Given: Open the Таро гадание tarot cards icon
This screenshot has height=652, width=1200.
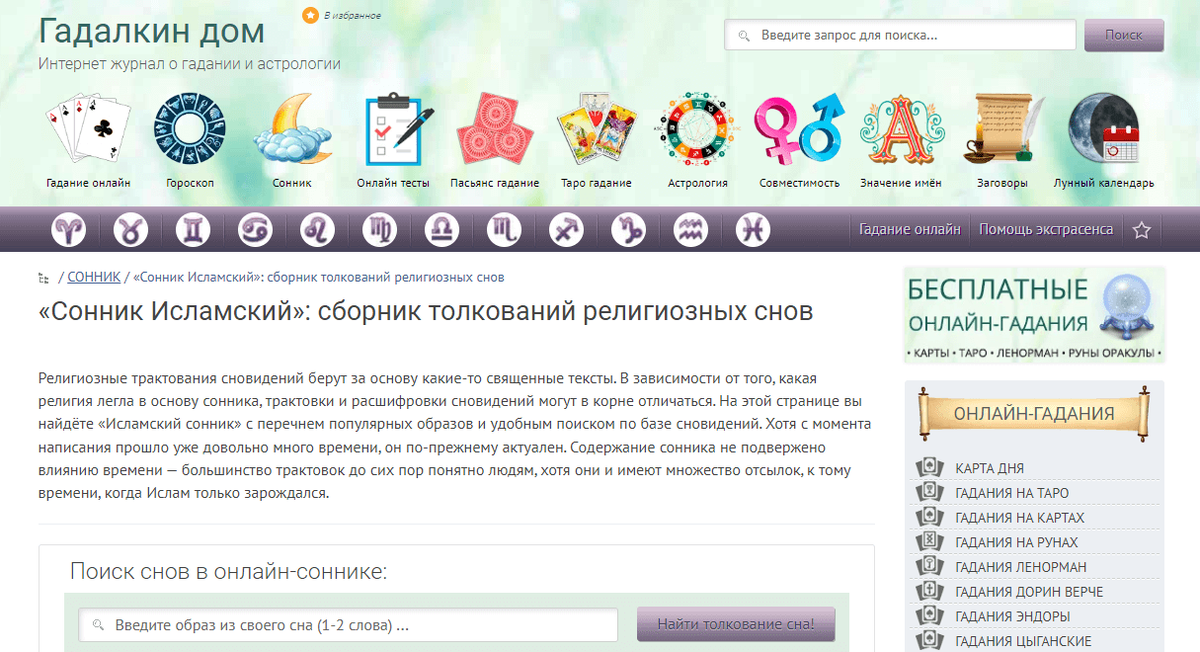Looking at the screenshot, I should point(596,130).
